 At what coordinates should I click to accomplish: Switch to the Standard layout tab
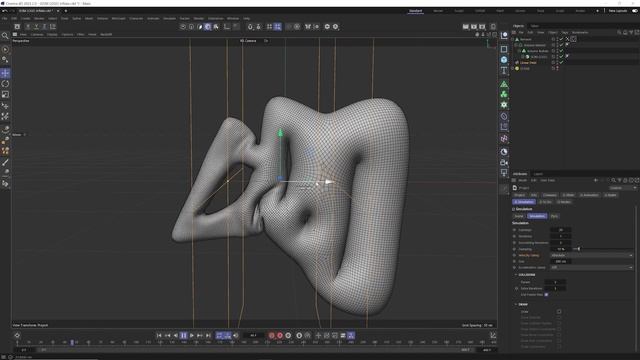[x=416, y=11]
